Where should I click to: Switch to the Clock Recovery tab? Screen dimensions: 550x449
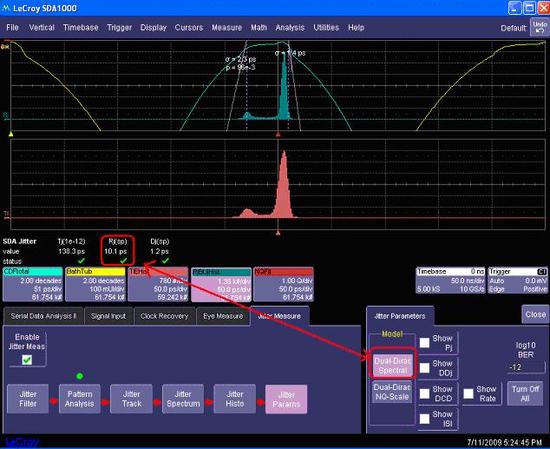[164, 316]
